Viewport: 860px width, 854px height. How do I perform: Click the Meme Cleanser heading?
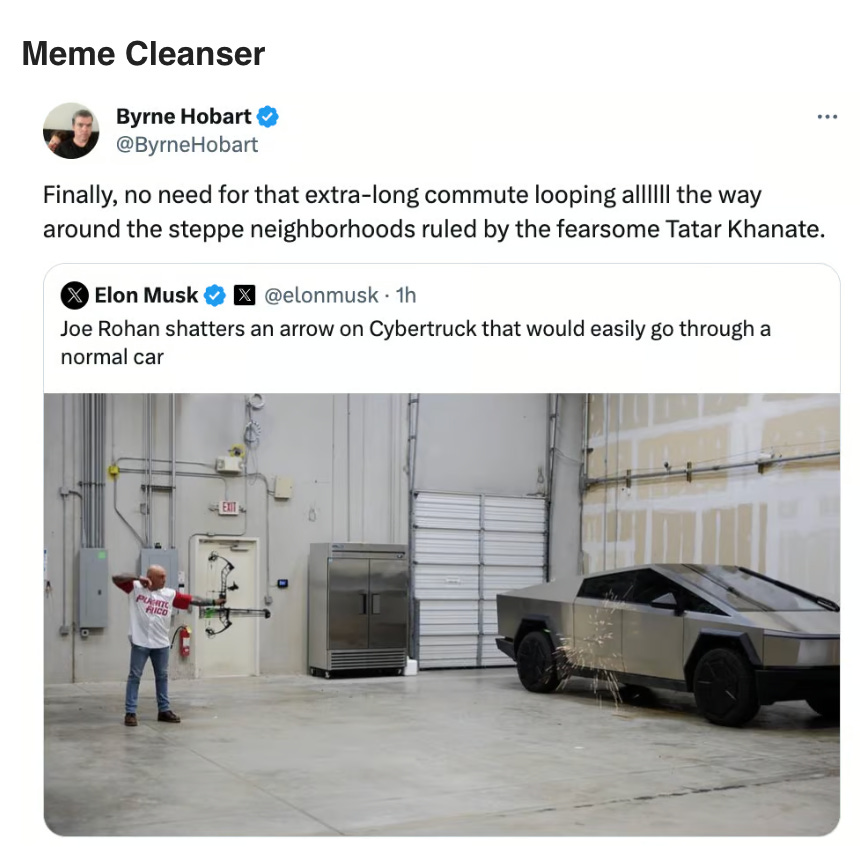coord(143,54)
